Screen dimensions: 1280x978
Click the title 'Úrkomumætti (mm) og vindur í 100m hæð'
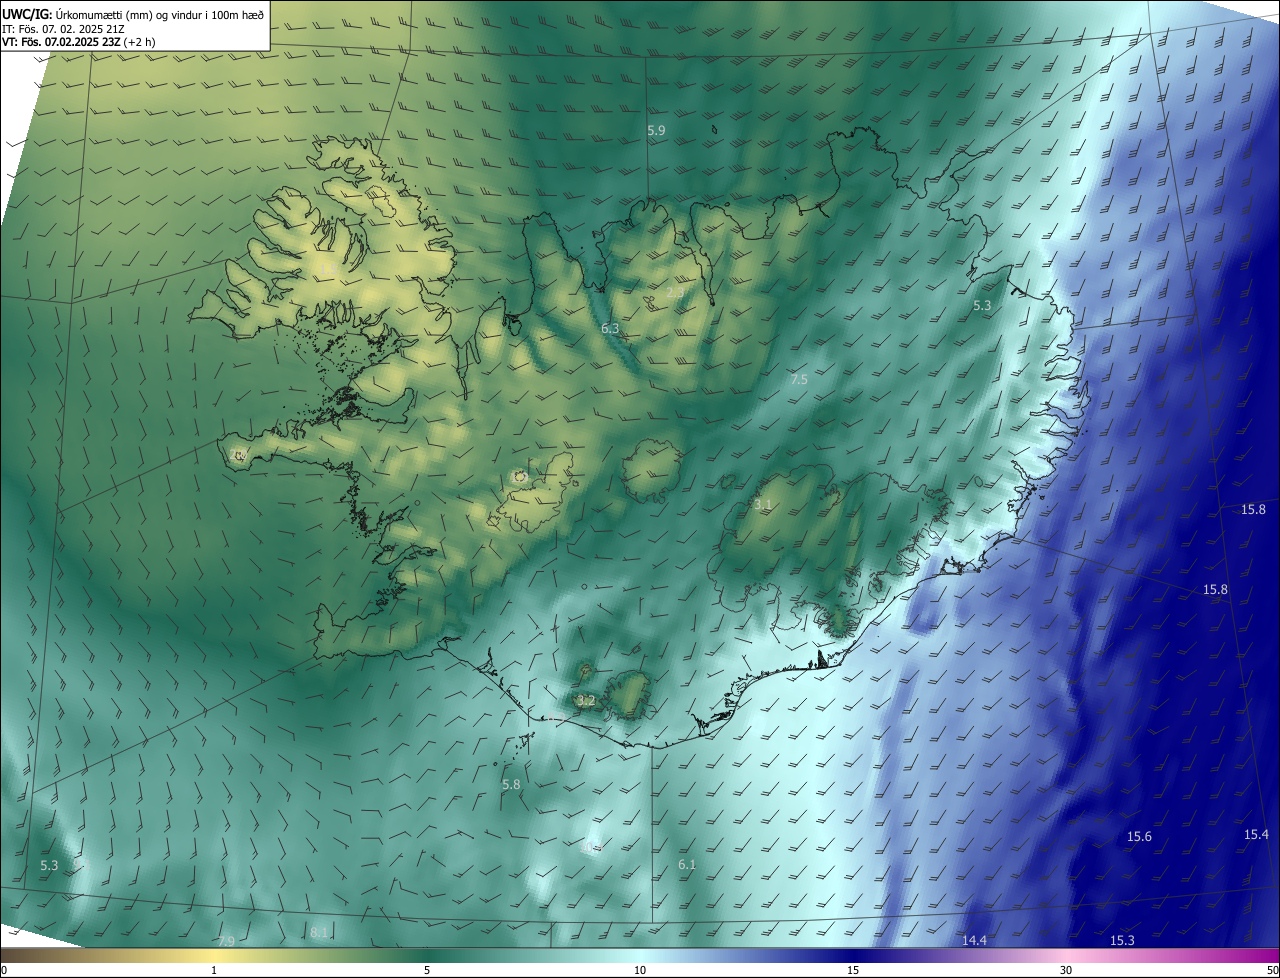point(159,13)
